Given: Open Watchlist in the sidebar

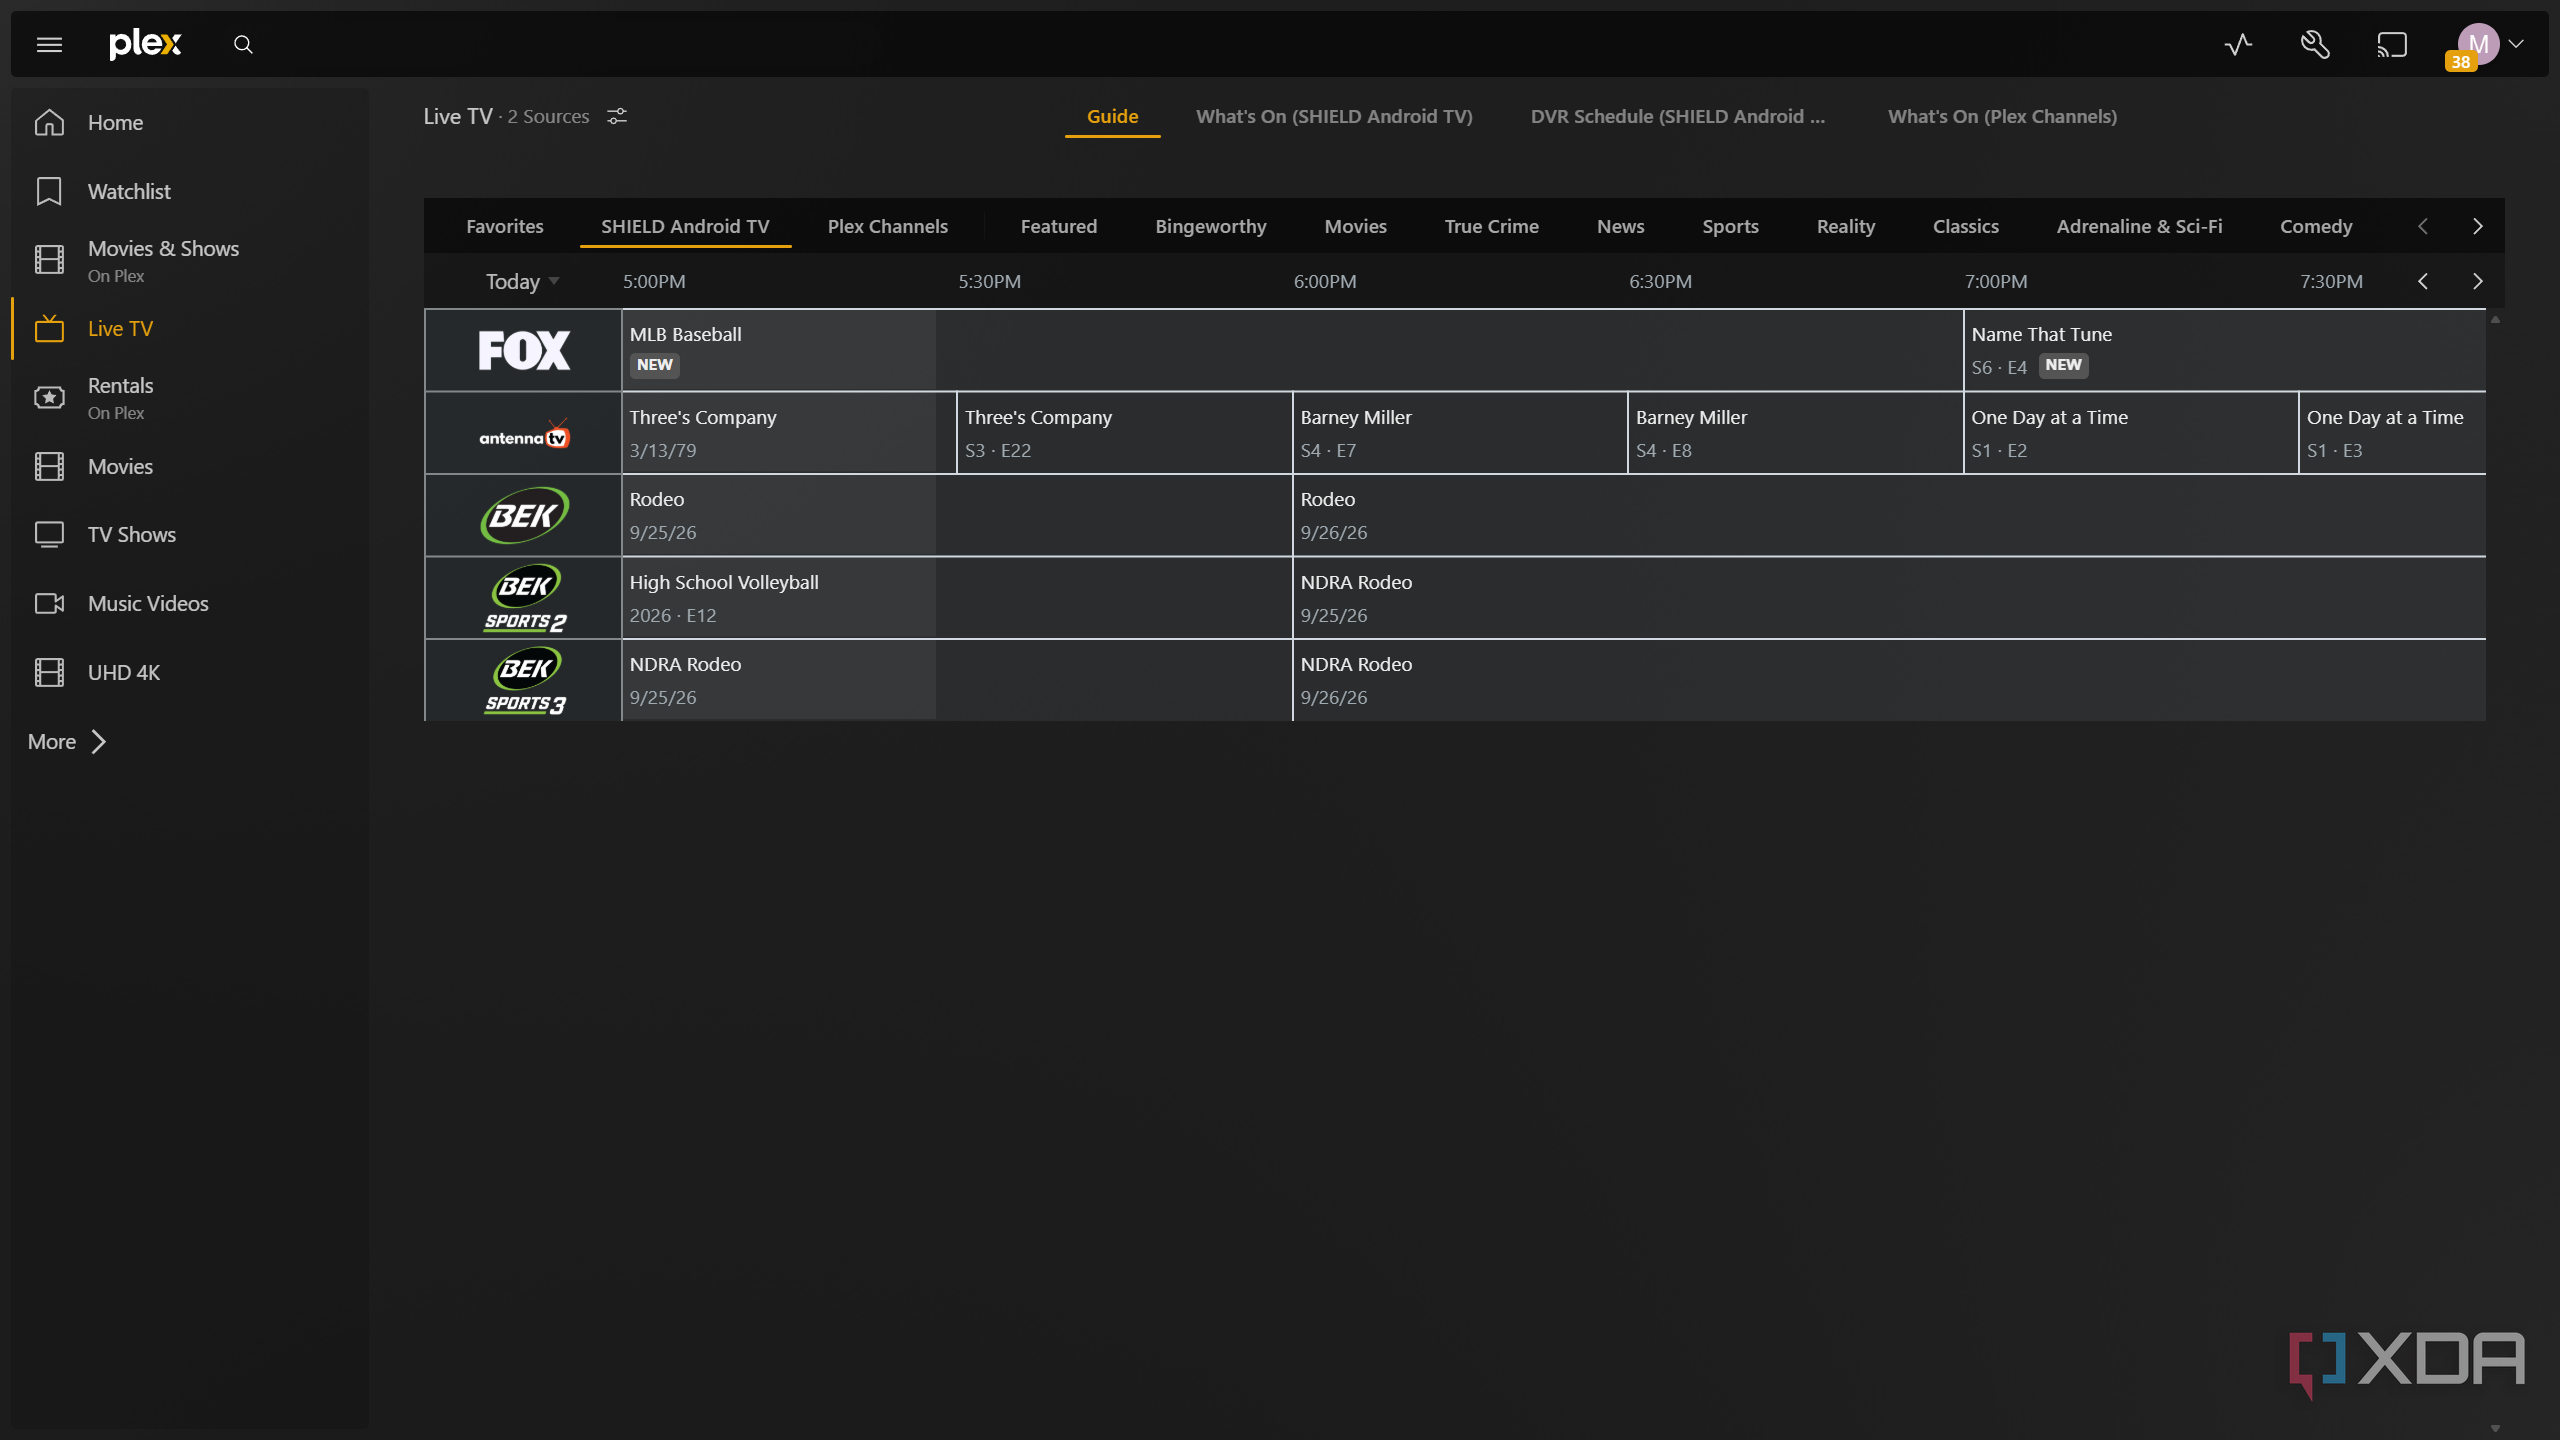Looking at the screenshot, I should pyautogui.click(x=129, y=191).
